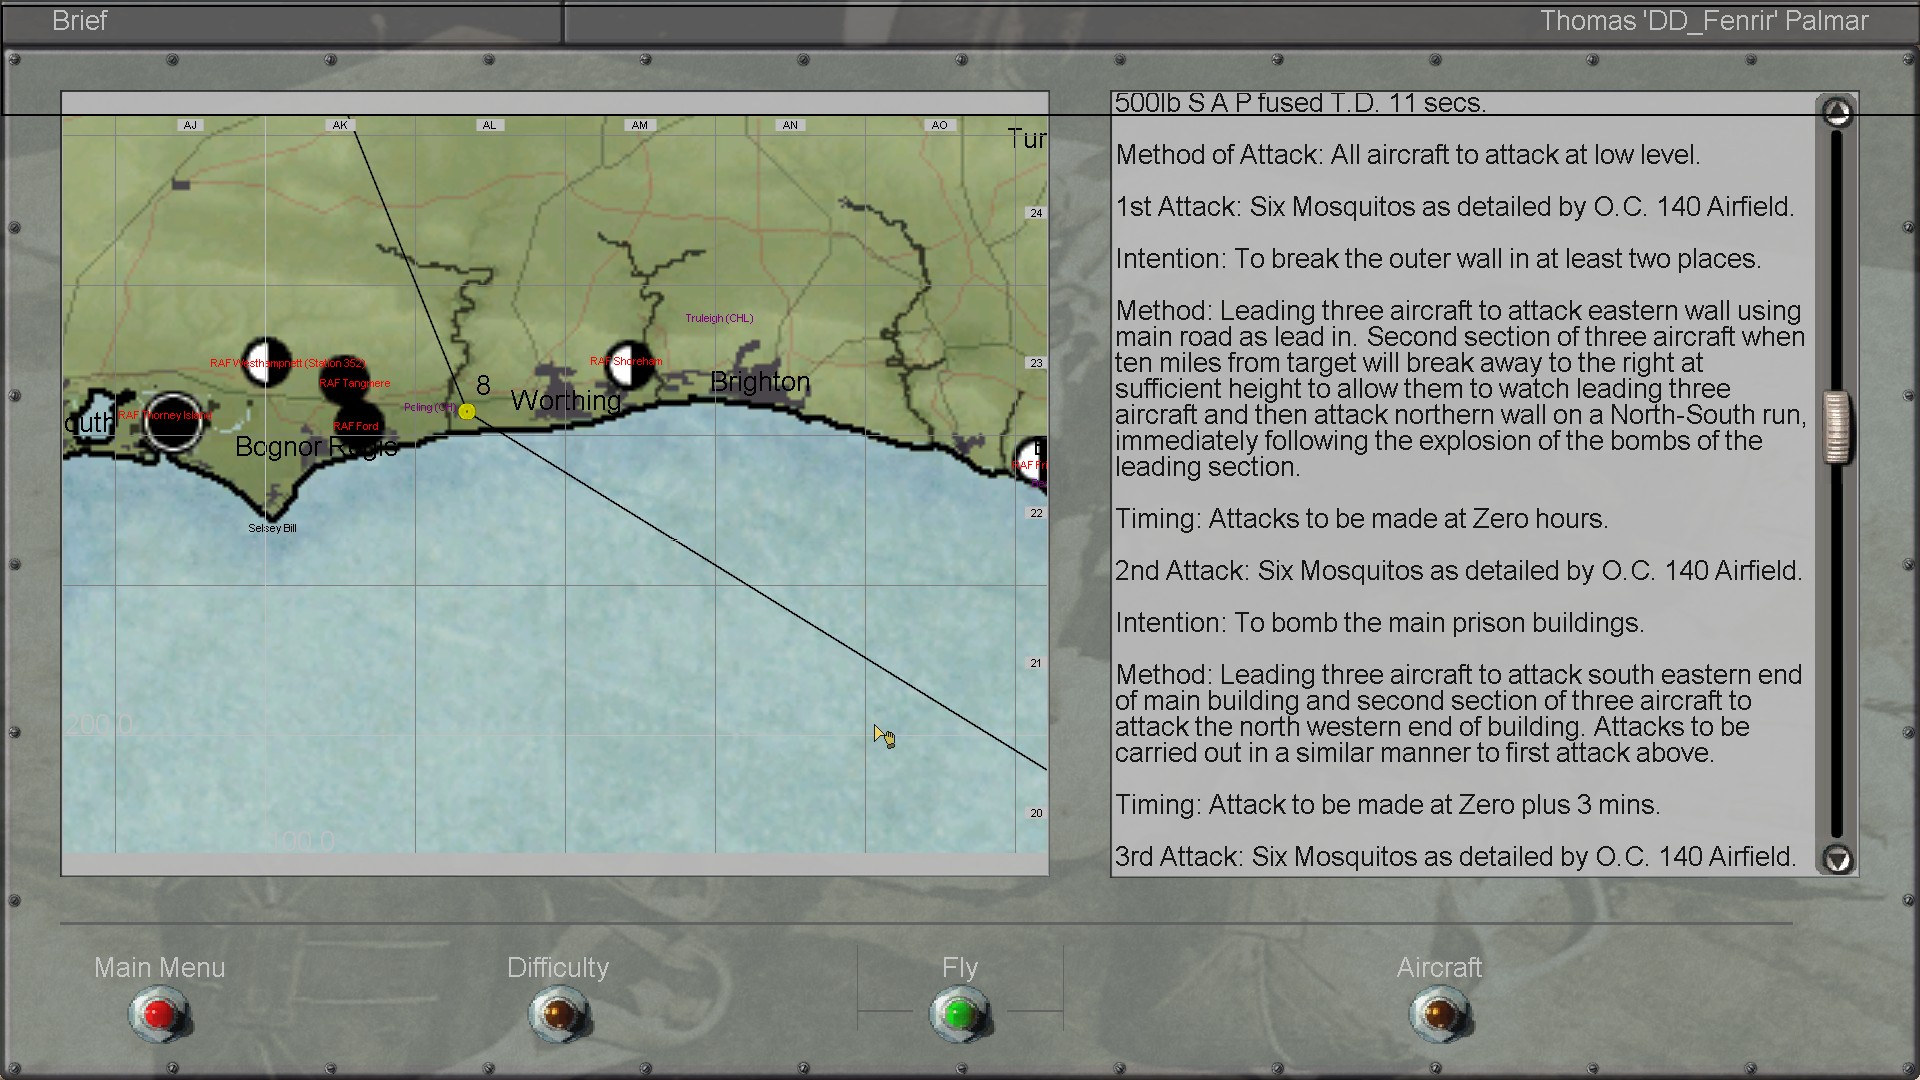Viewport: 1920px width, 1080px height.
Task: Click the Brighton town label on map
Action: pyautogui.click(x=760, y=381)
